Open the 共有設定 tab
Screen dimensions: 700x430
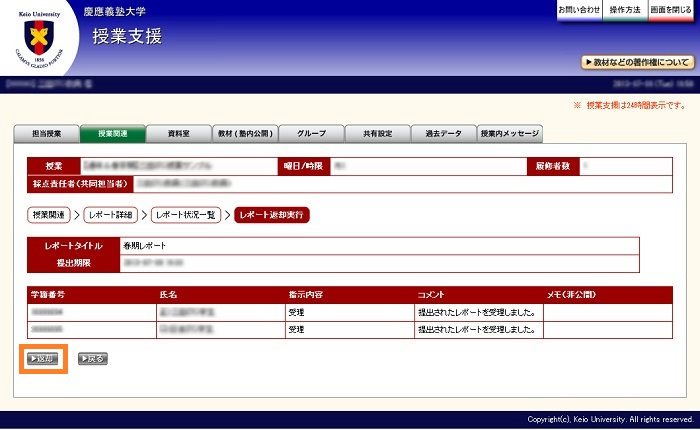click(377, 133)
